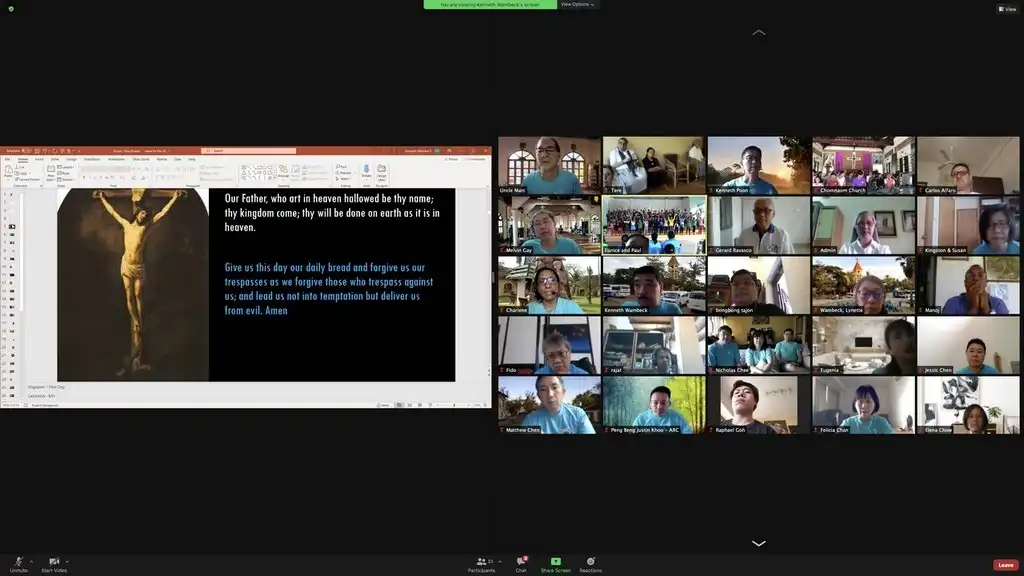The width and height of the screenshot is (1024, 576).
Task: Click the Dictate microphone icon in PowerPoint
Action: coord(366,172)
